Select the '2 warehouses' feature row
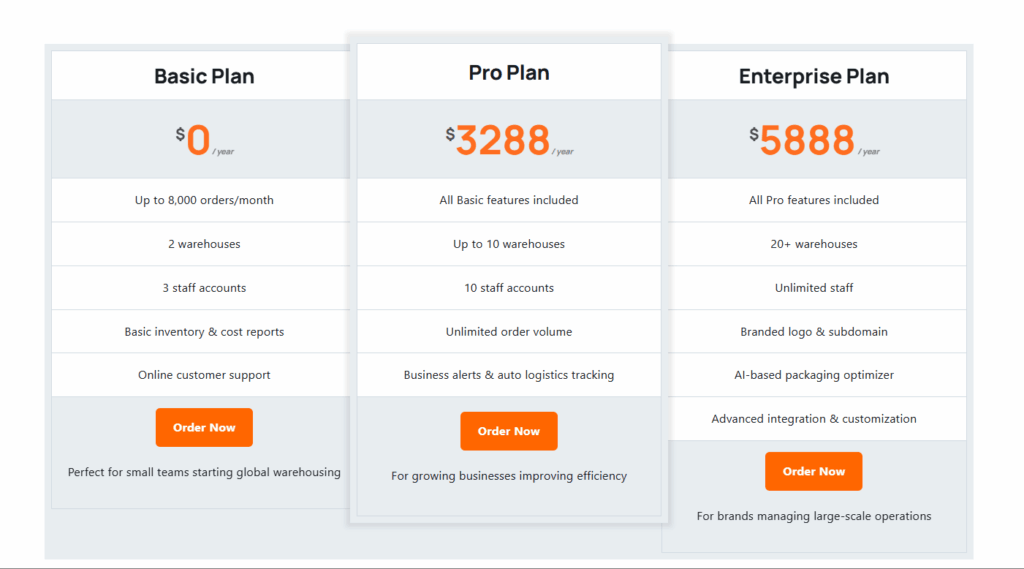Image resolution: width=1024 pixels, height=569 pixels. 204,244
